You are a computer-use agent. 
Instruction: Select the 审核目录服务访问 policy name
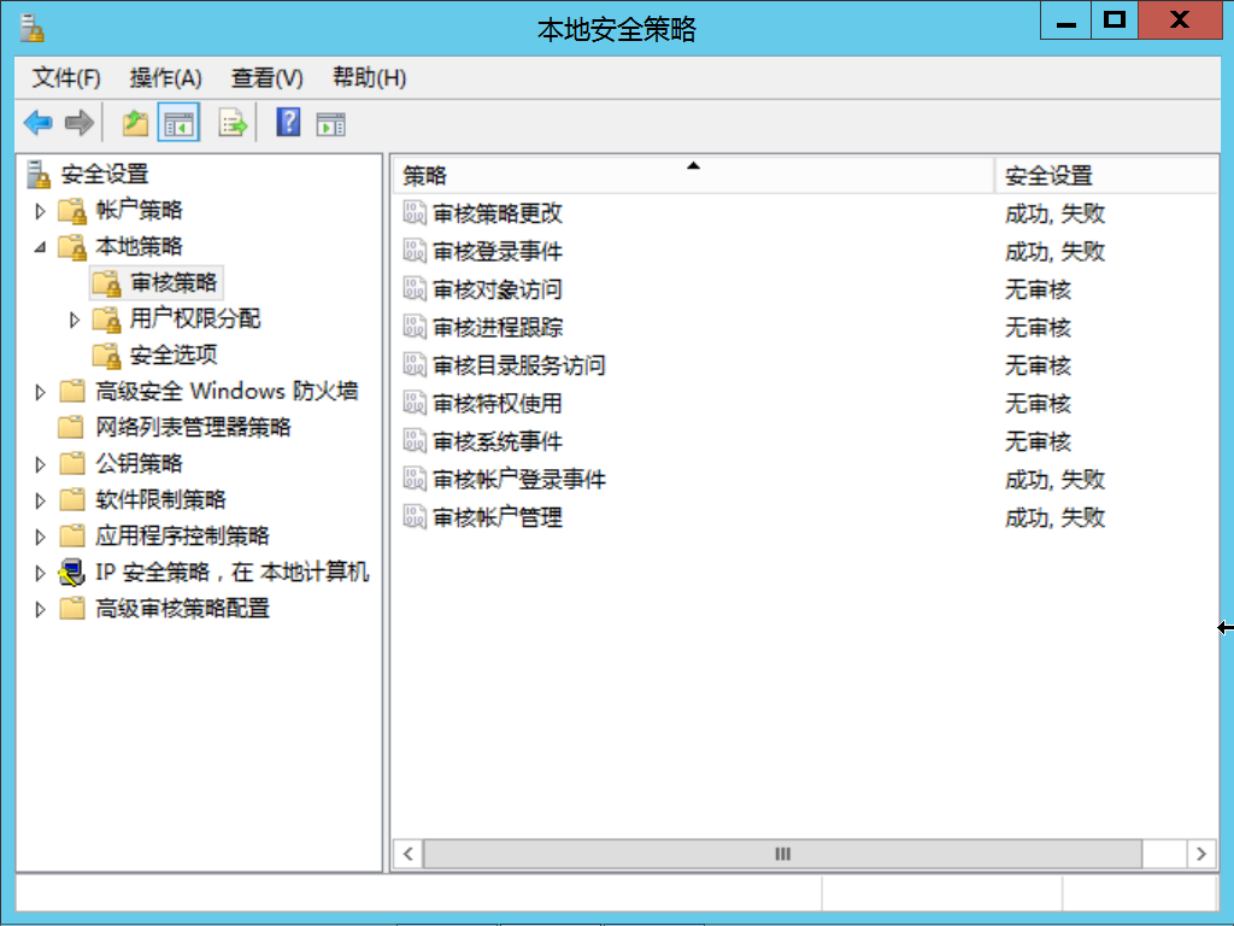519,365
